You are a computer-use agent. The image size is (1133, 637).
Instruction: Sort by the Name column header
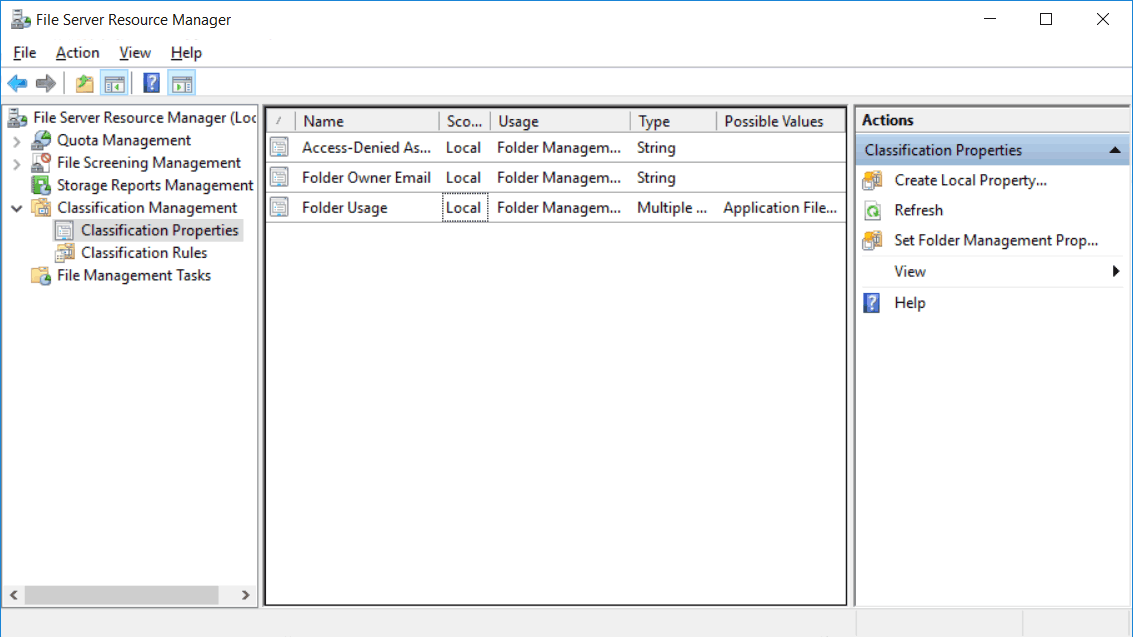[367, 121]
